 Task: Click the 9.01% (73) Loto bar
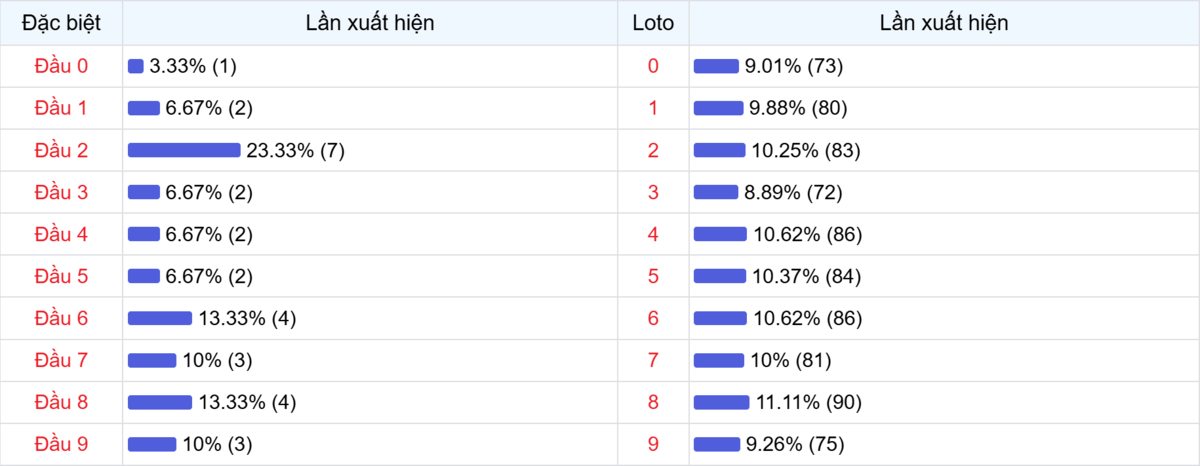[716, 66]
